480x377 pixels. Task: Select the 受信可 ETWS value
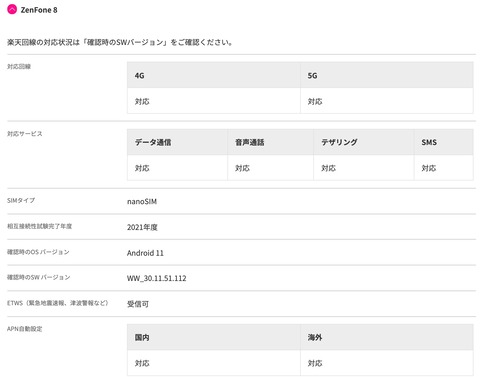click(x=138, y=304)
